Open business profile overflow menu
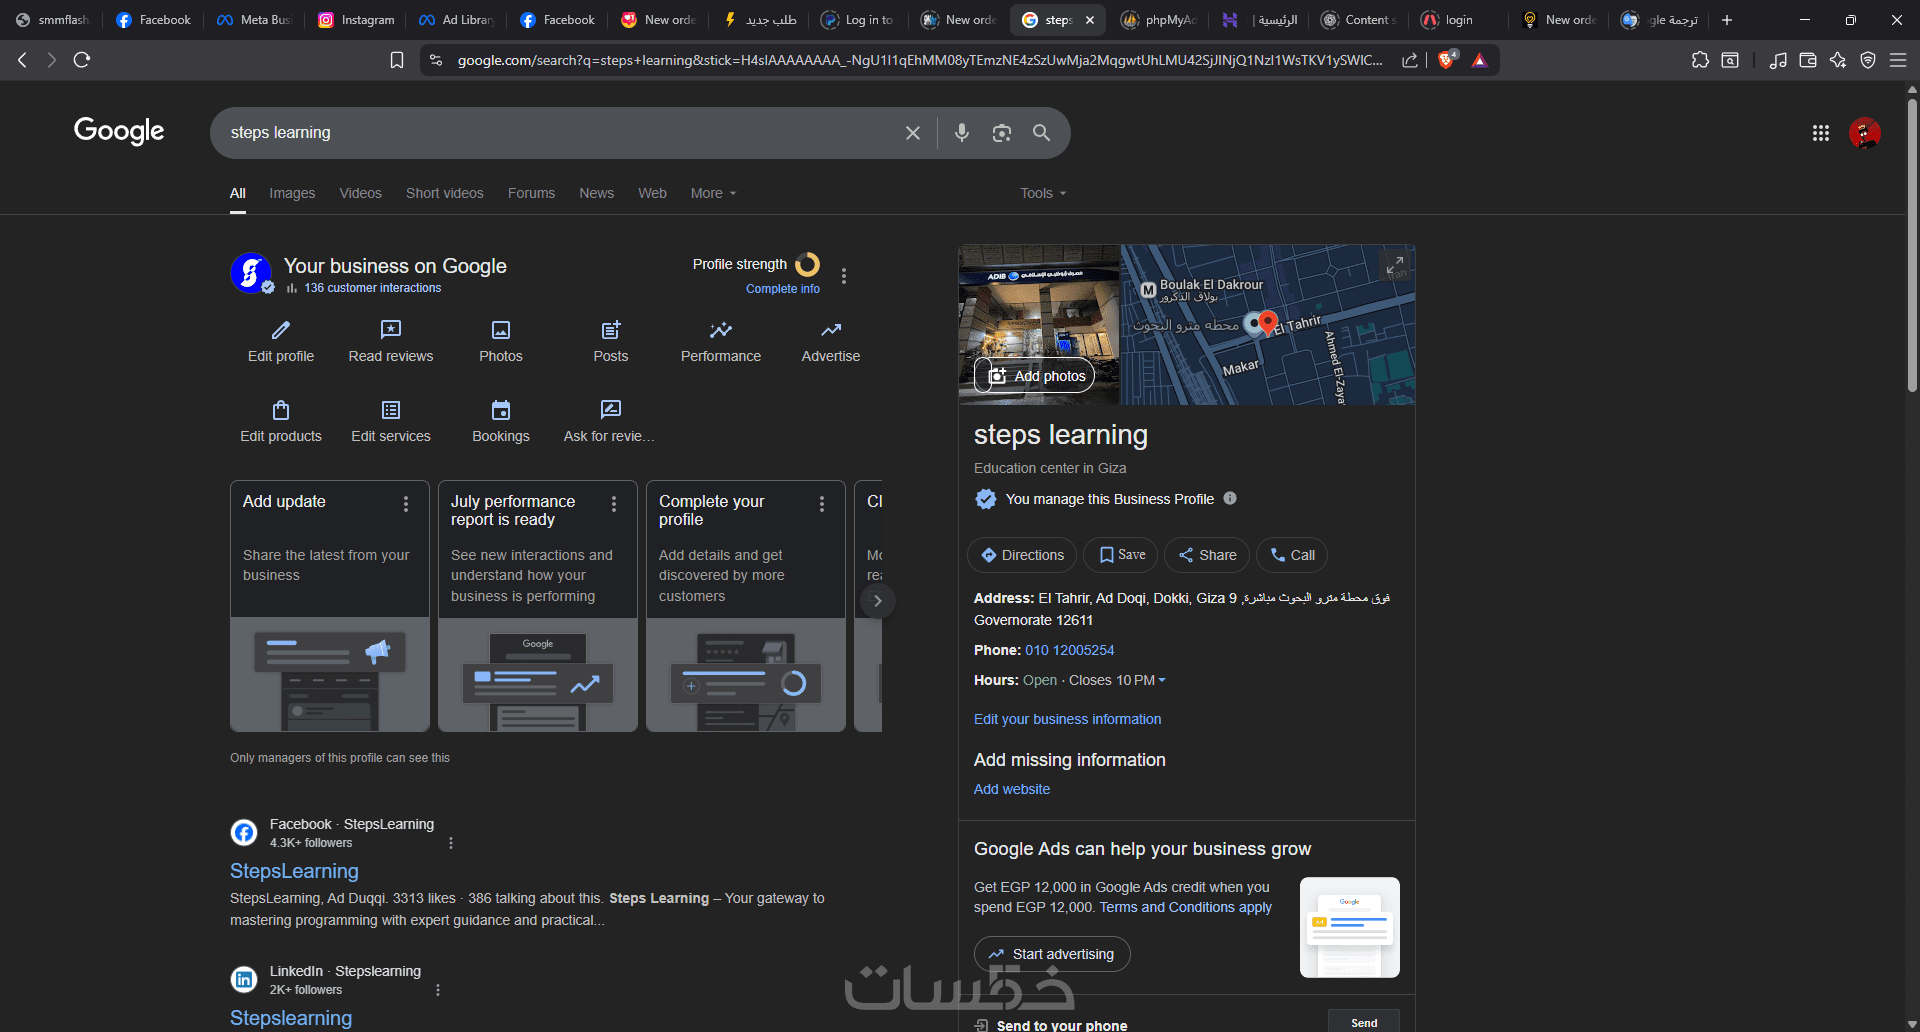The width and height of the screenshot is (1920, 1032). tap(844, 276)
